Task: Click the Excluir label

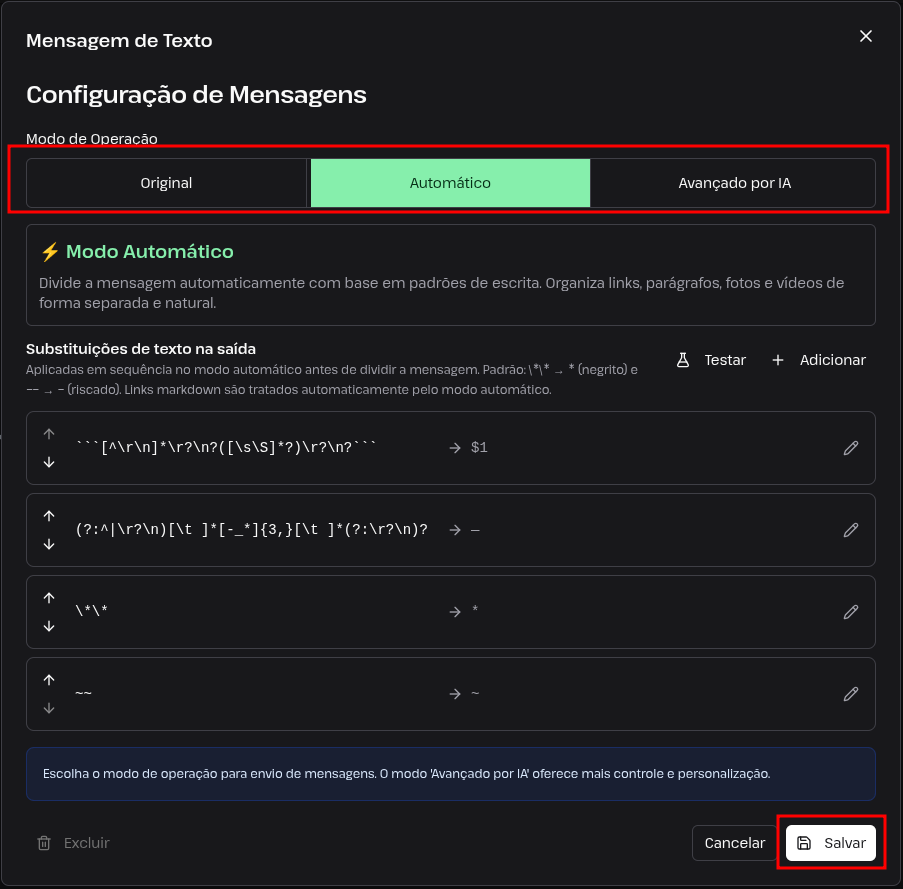Action: coord(86,843)
